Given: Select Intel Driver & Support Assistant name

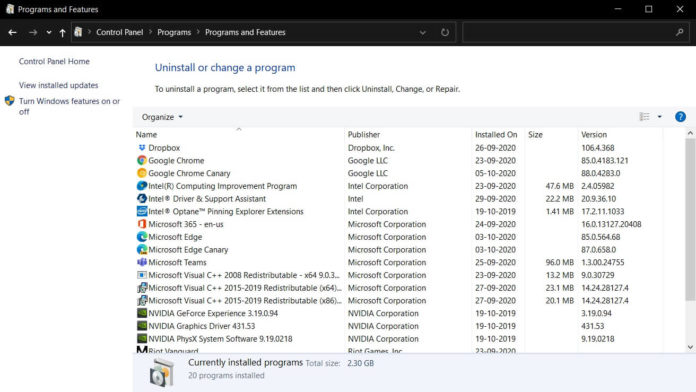Looking at the screenshot, I should click(x=207, y=198).
